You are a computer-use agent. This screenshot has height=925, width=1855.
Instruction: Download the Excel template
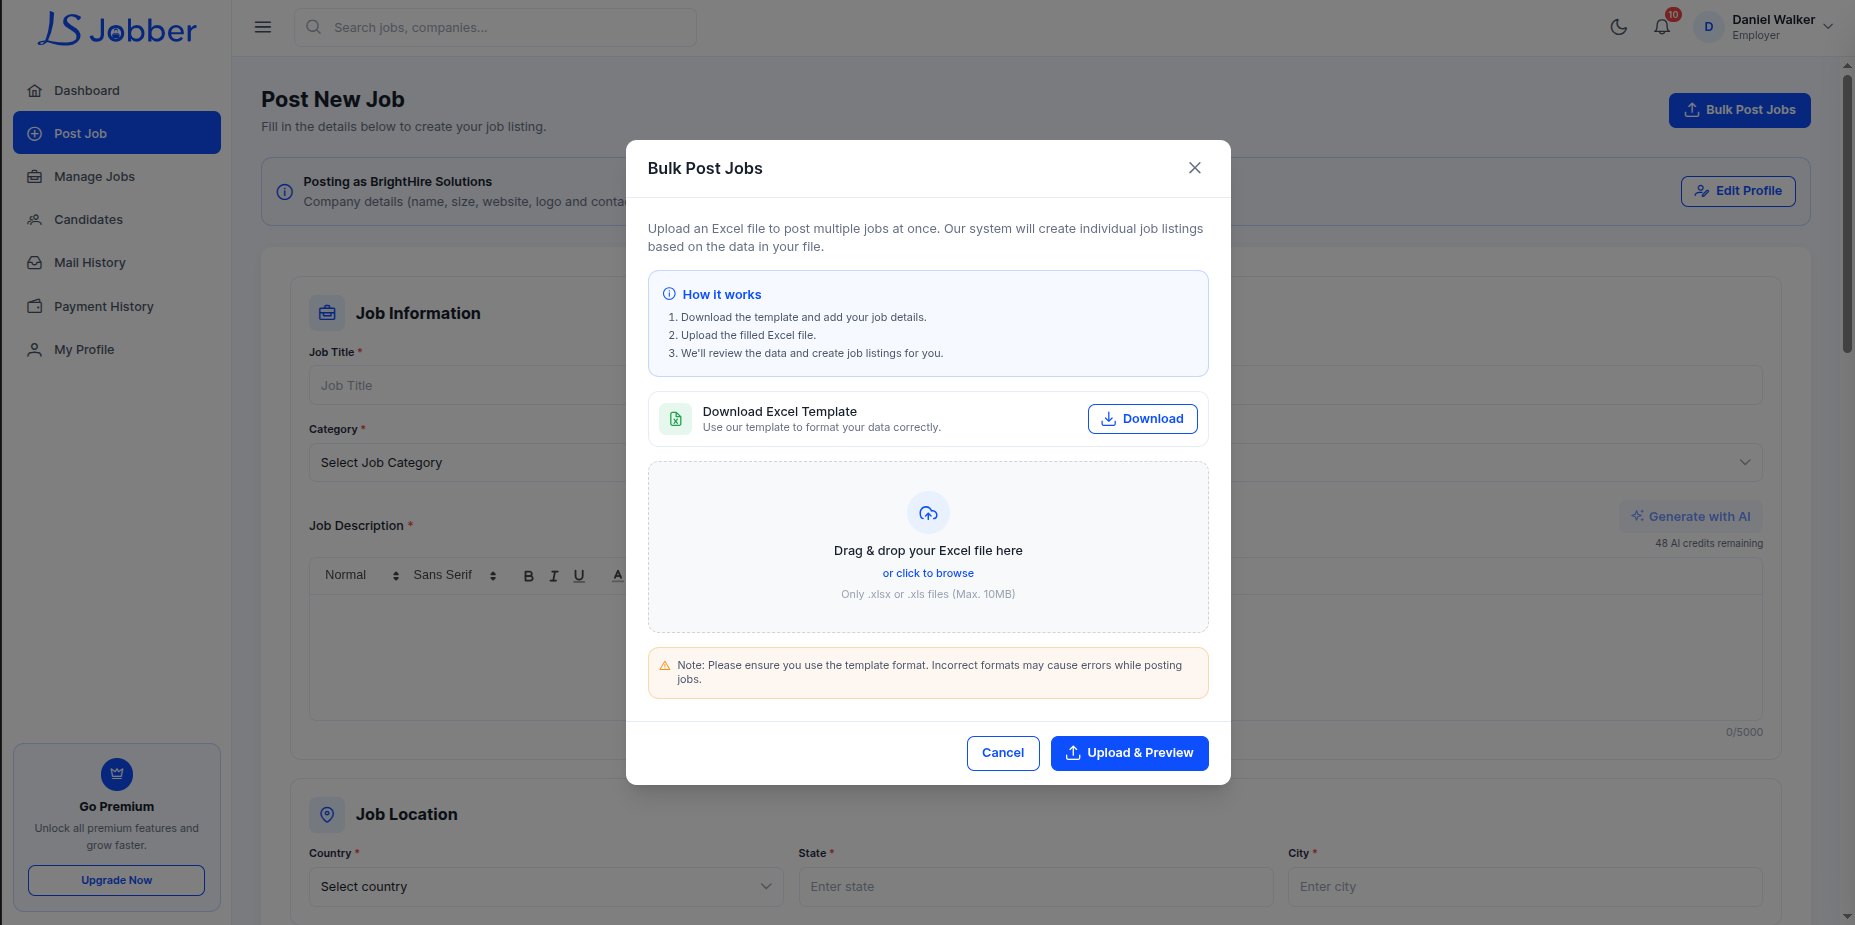point(1142,419)
